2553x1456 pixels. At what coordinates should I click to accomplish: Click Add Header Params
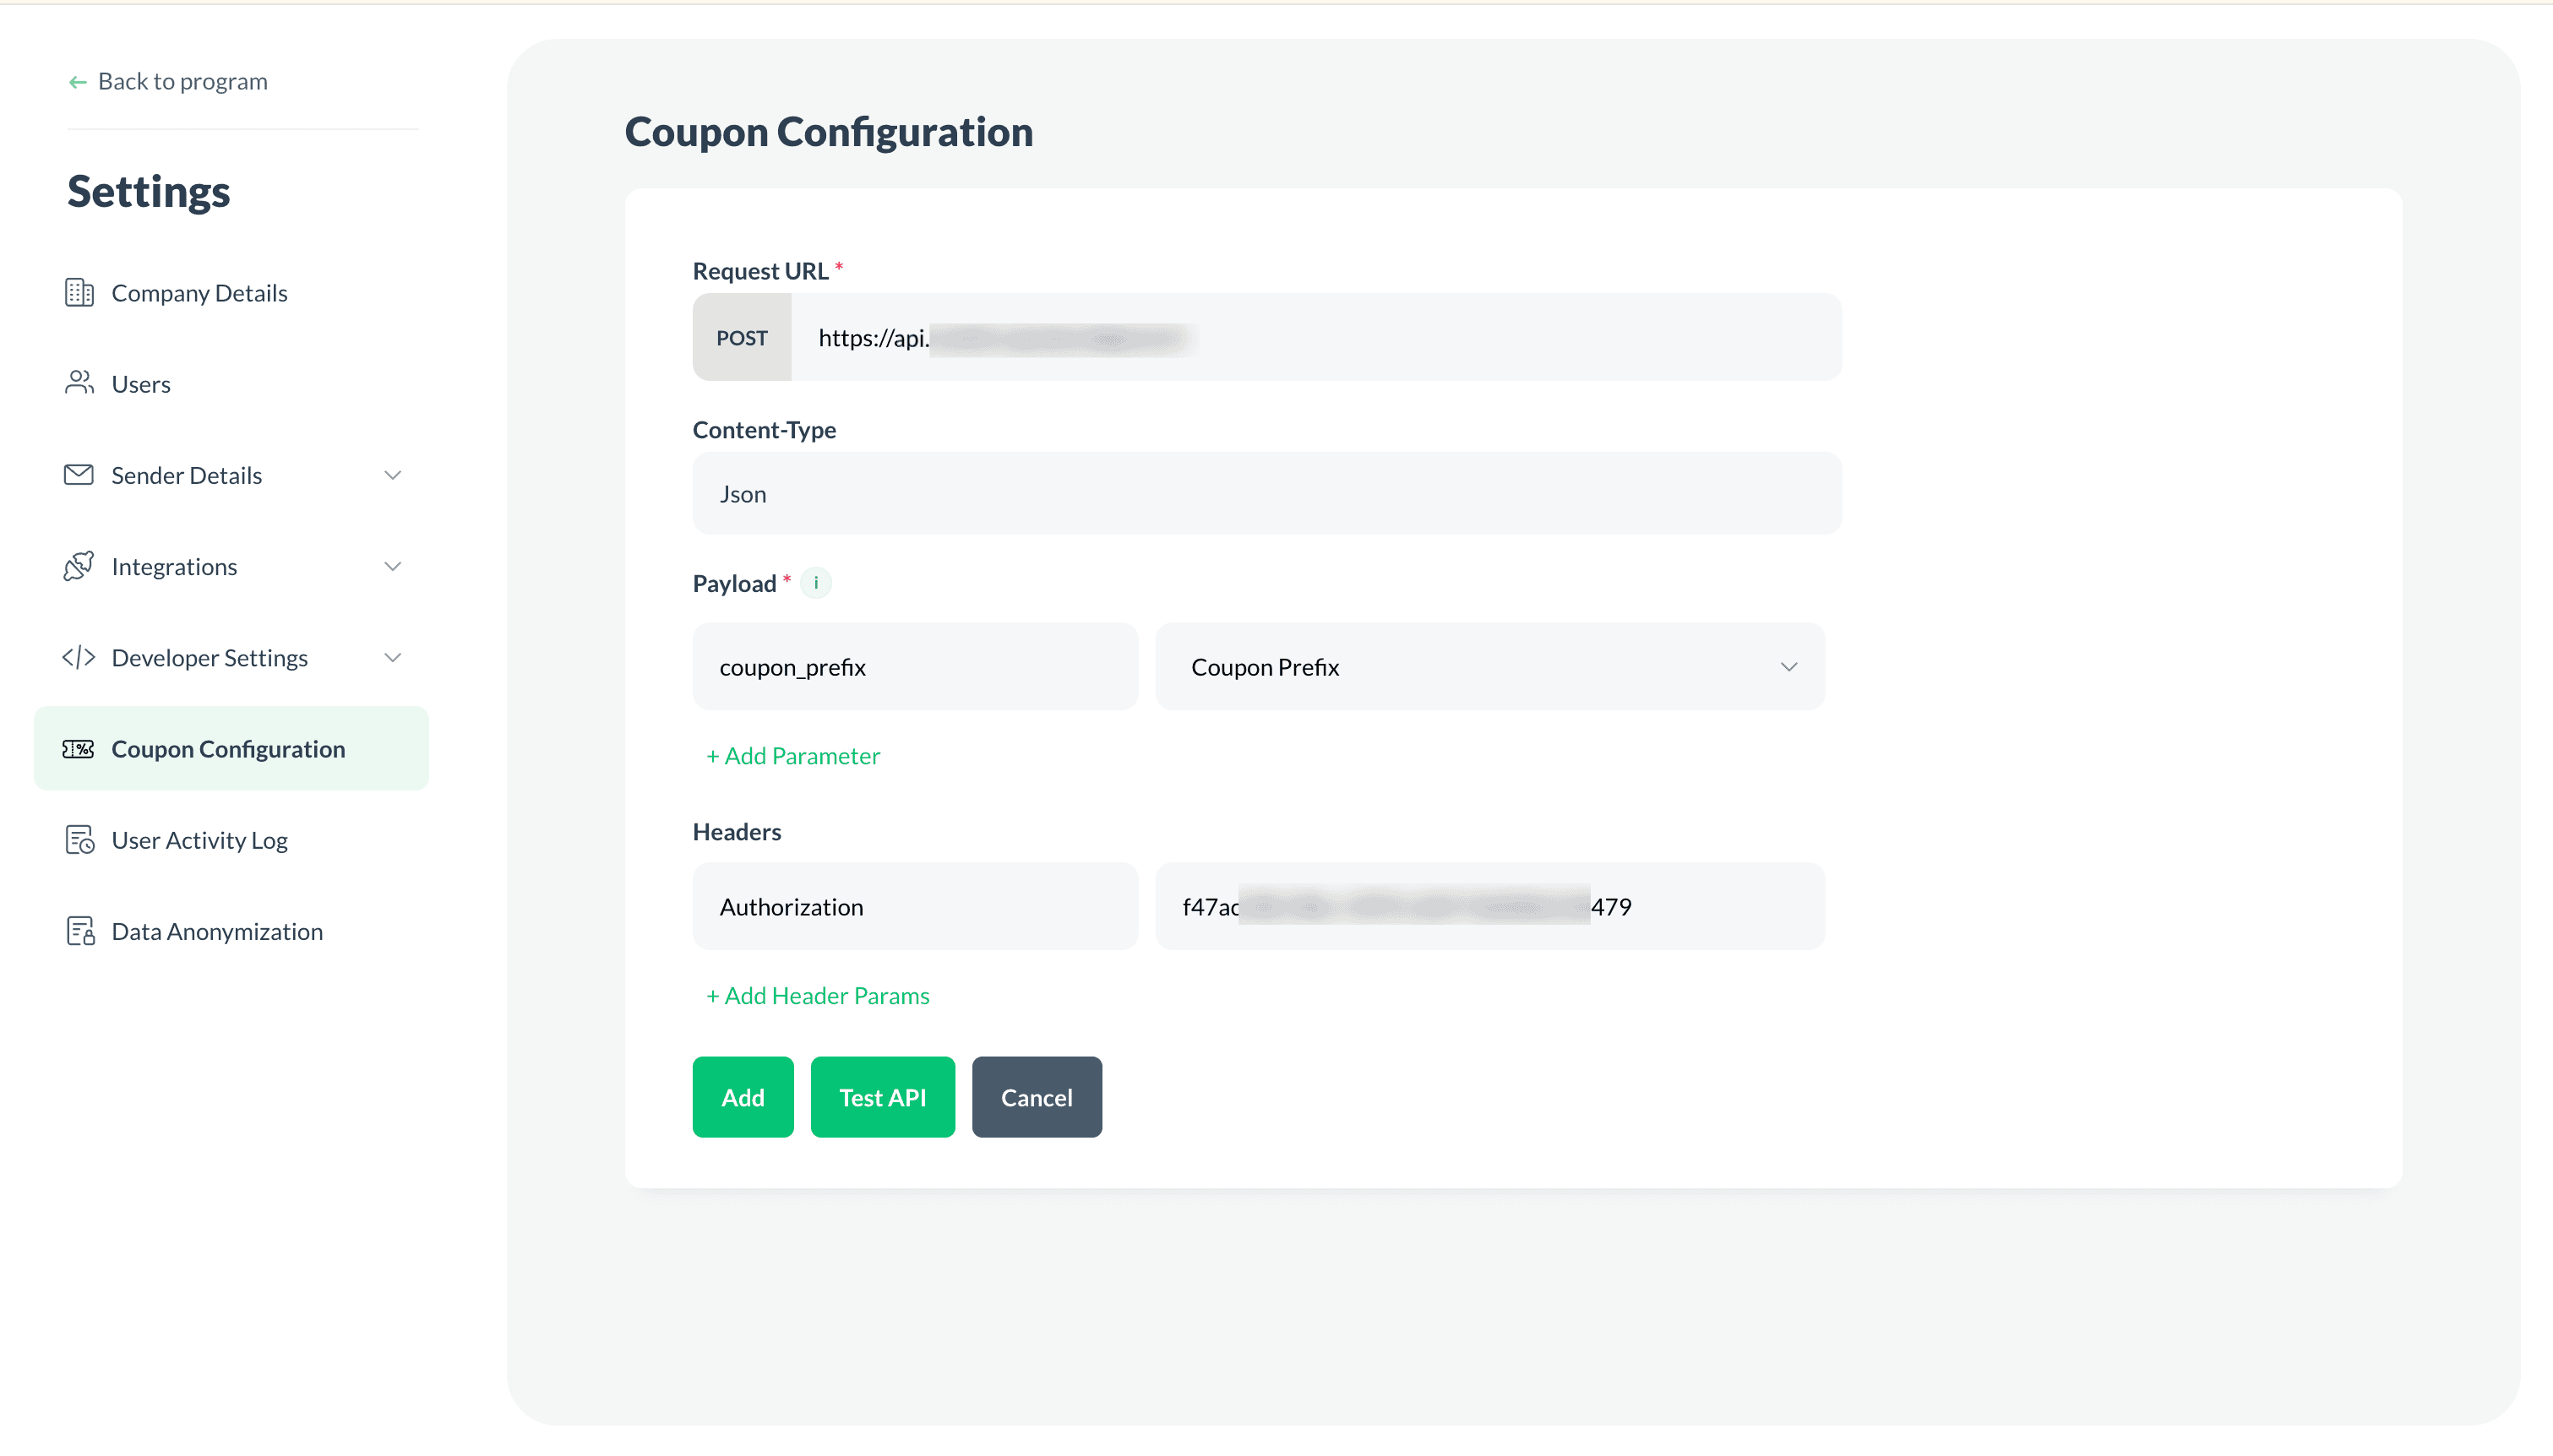[x=817, y=995]
